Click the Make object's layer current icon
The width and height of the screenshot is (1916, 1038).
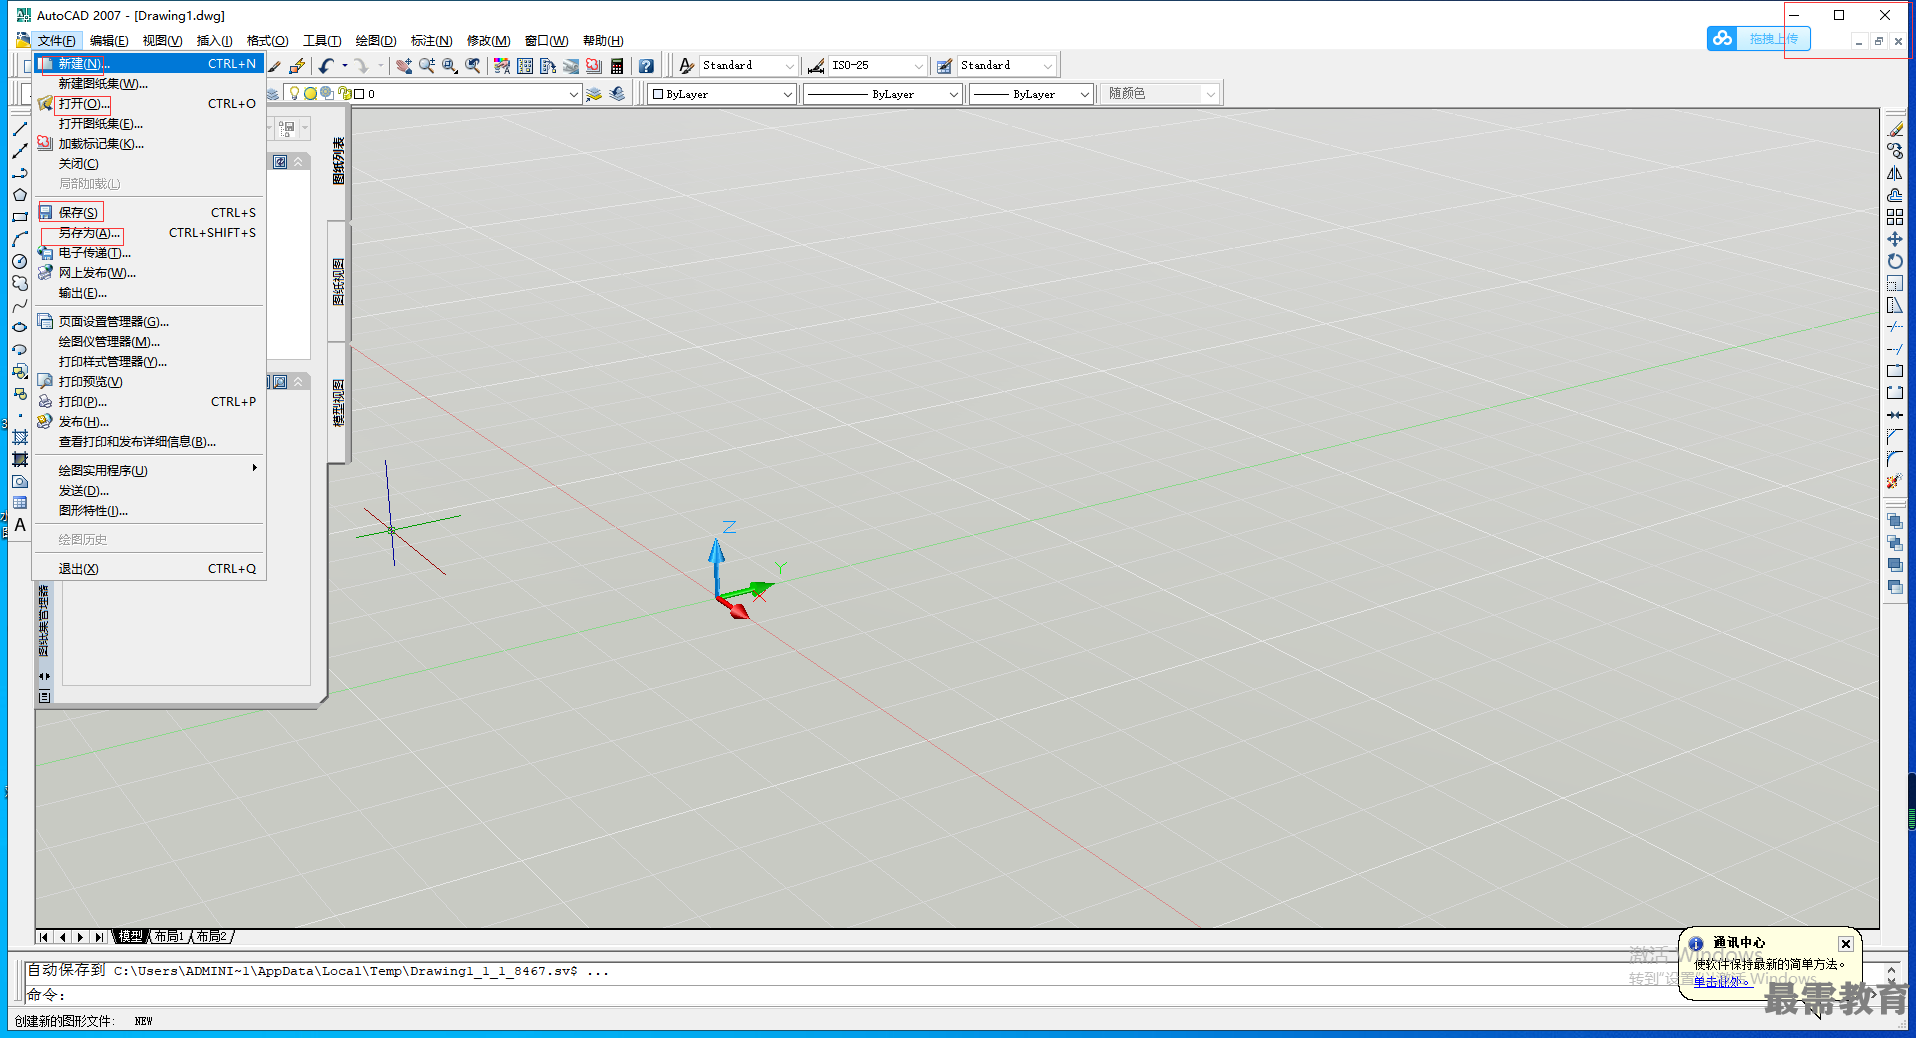click(x=594, y=94)
